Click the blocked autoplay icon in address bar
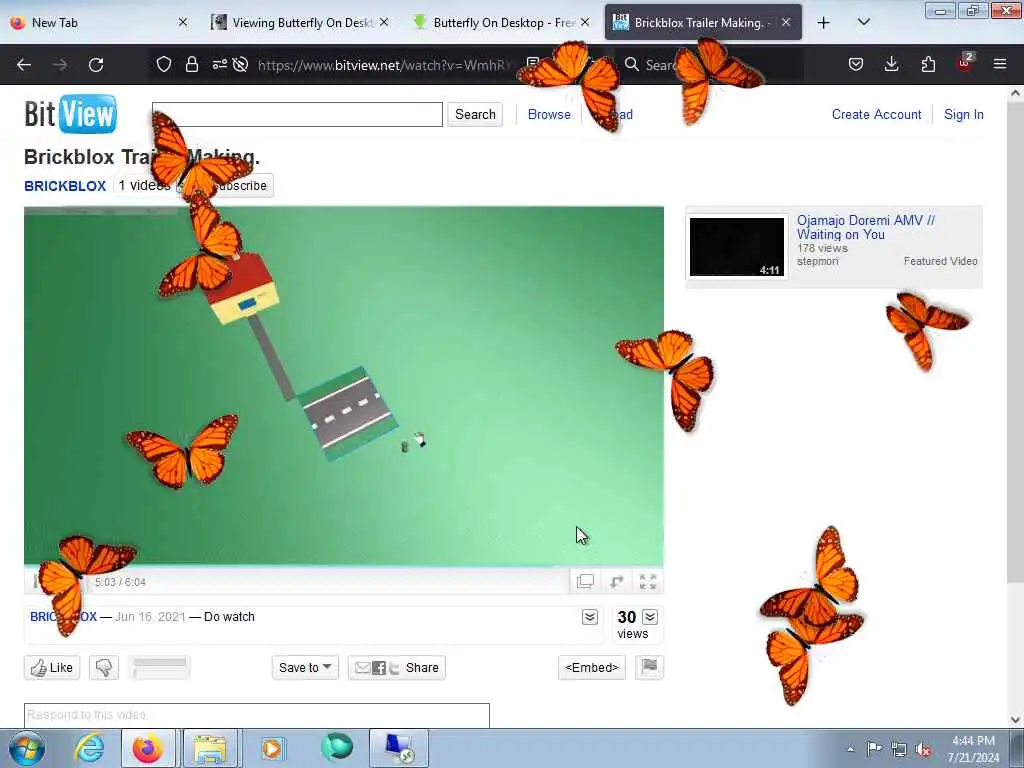The width and height of the screenshot is (1024, 768). click(x=240, y=64)
